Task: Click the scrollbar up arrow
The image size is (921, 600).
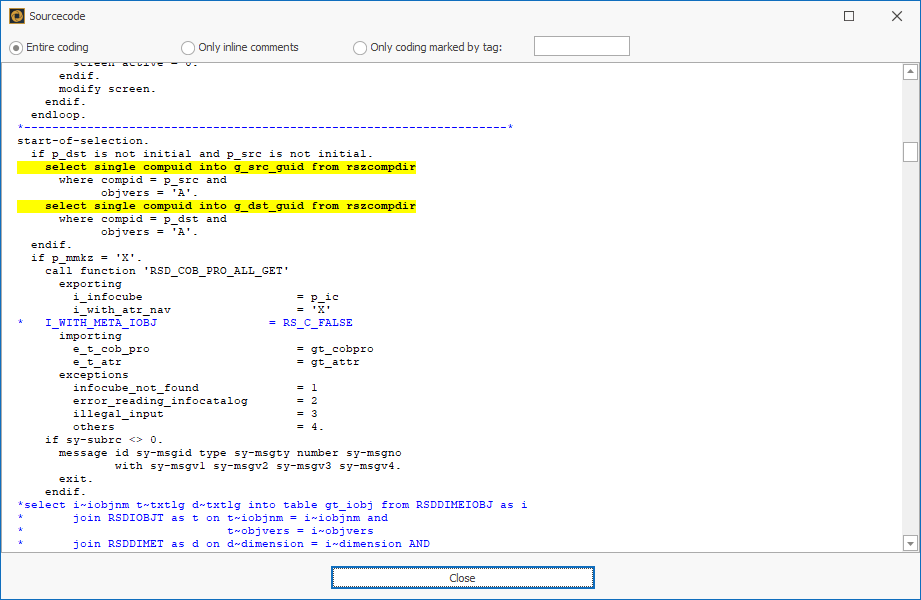Action: point(909,71)
